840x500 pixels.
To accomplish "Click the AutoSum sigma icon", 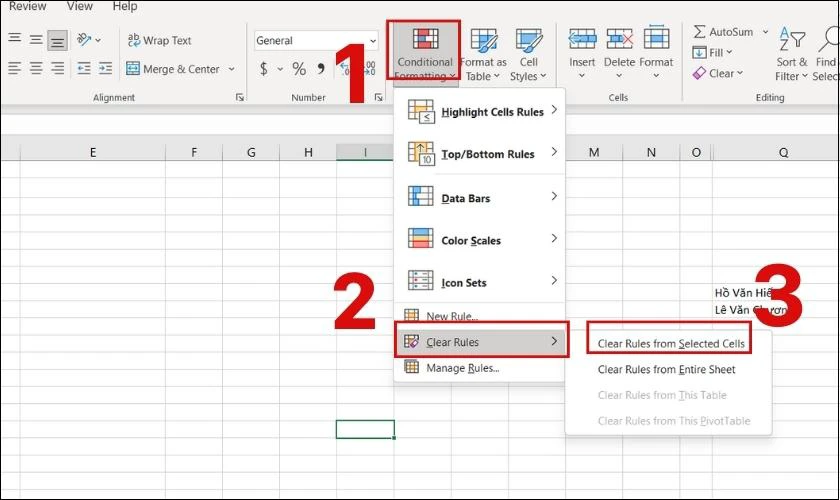I will point(699,32).
